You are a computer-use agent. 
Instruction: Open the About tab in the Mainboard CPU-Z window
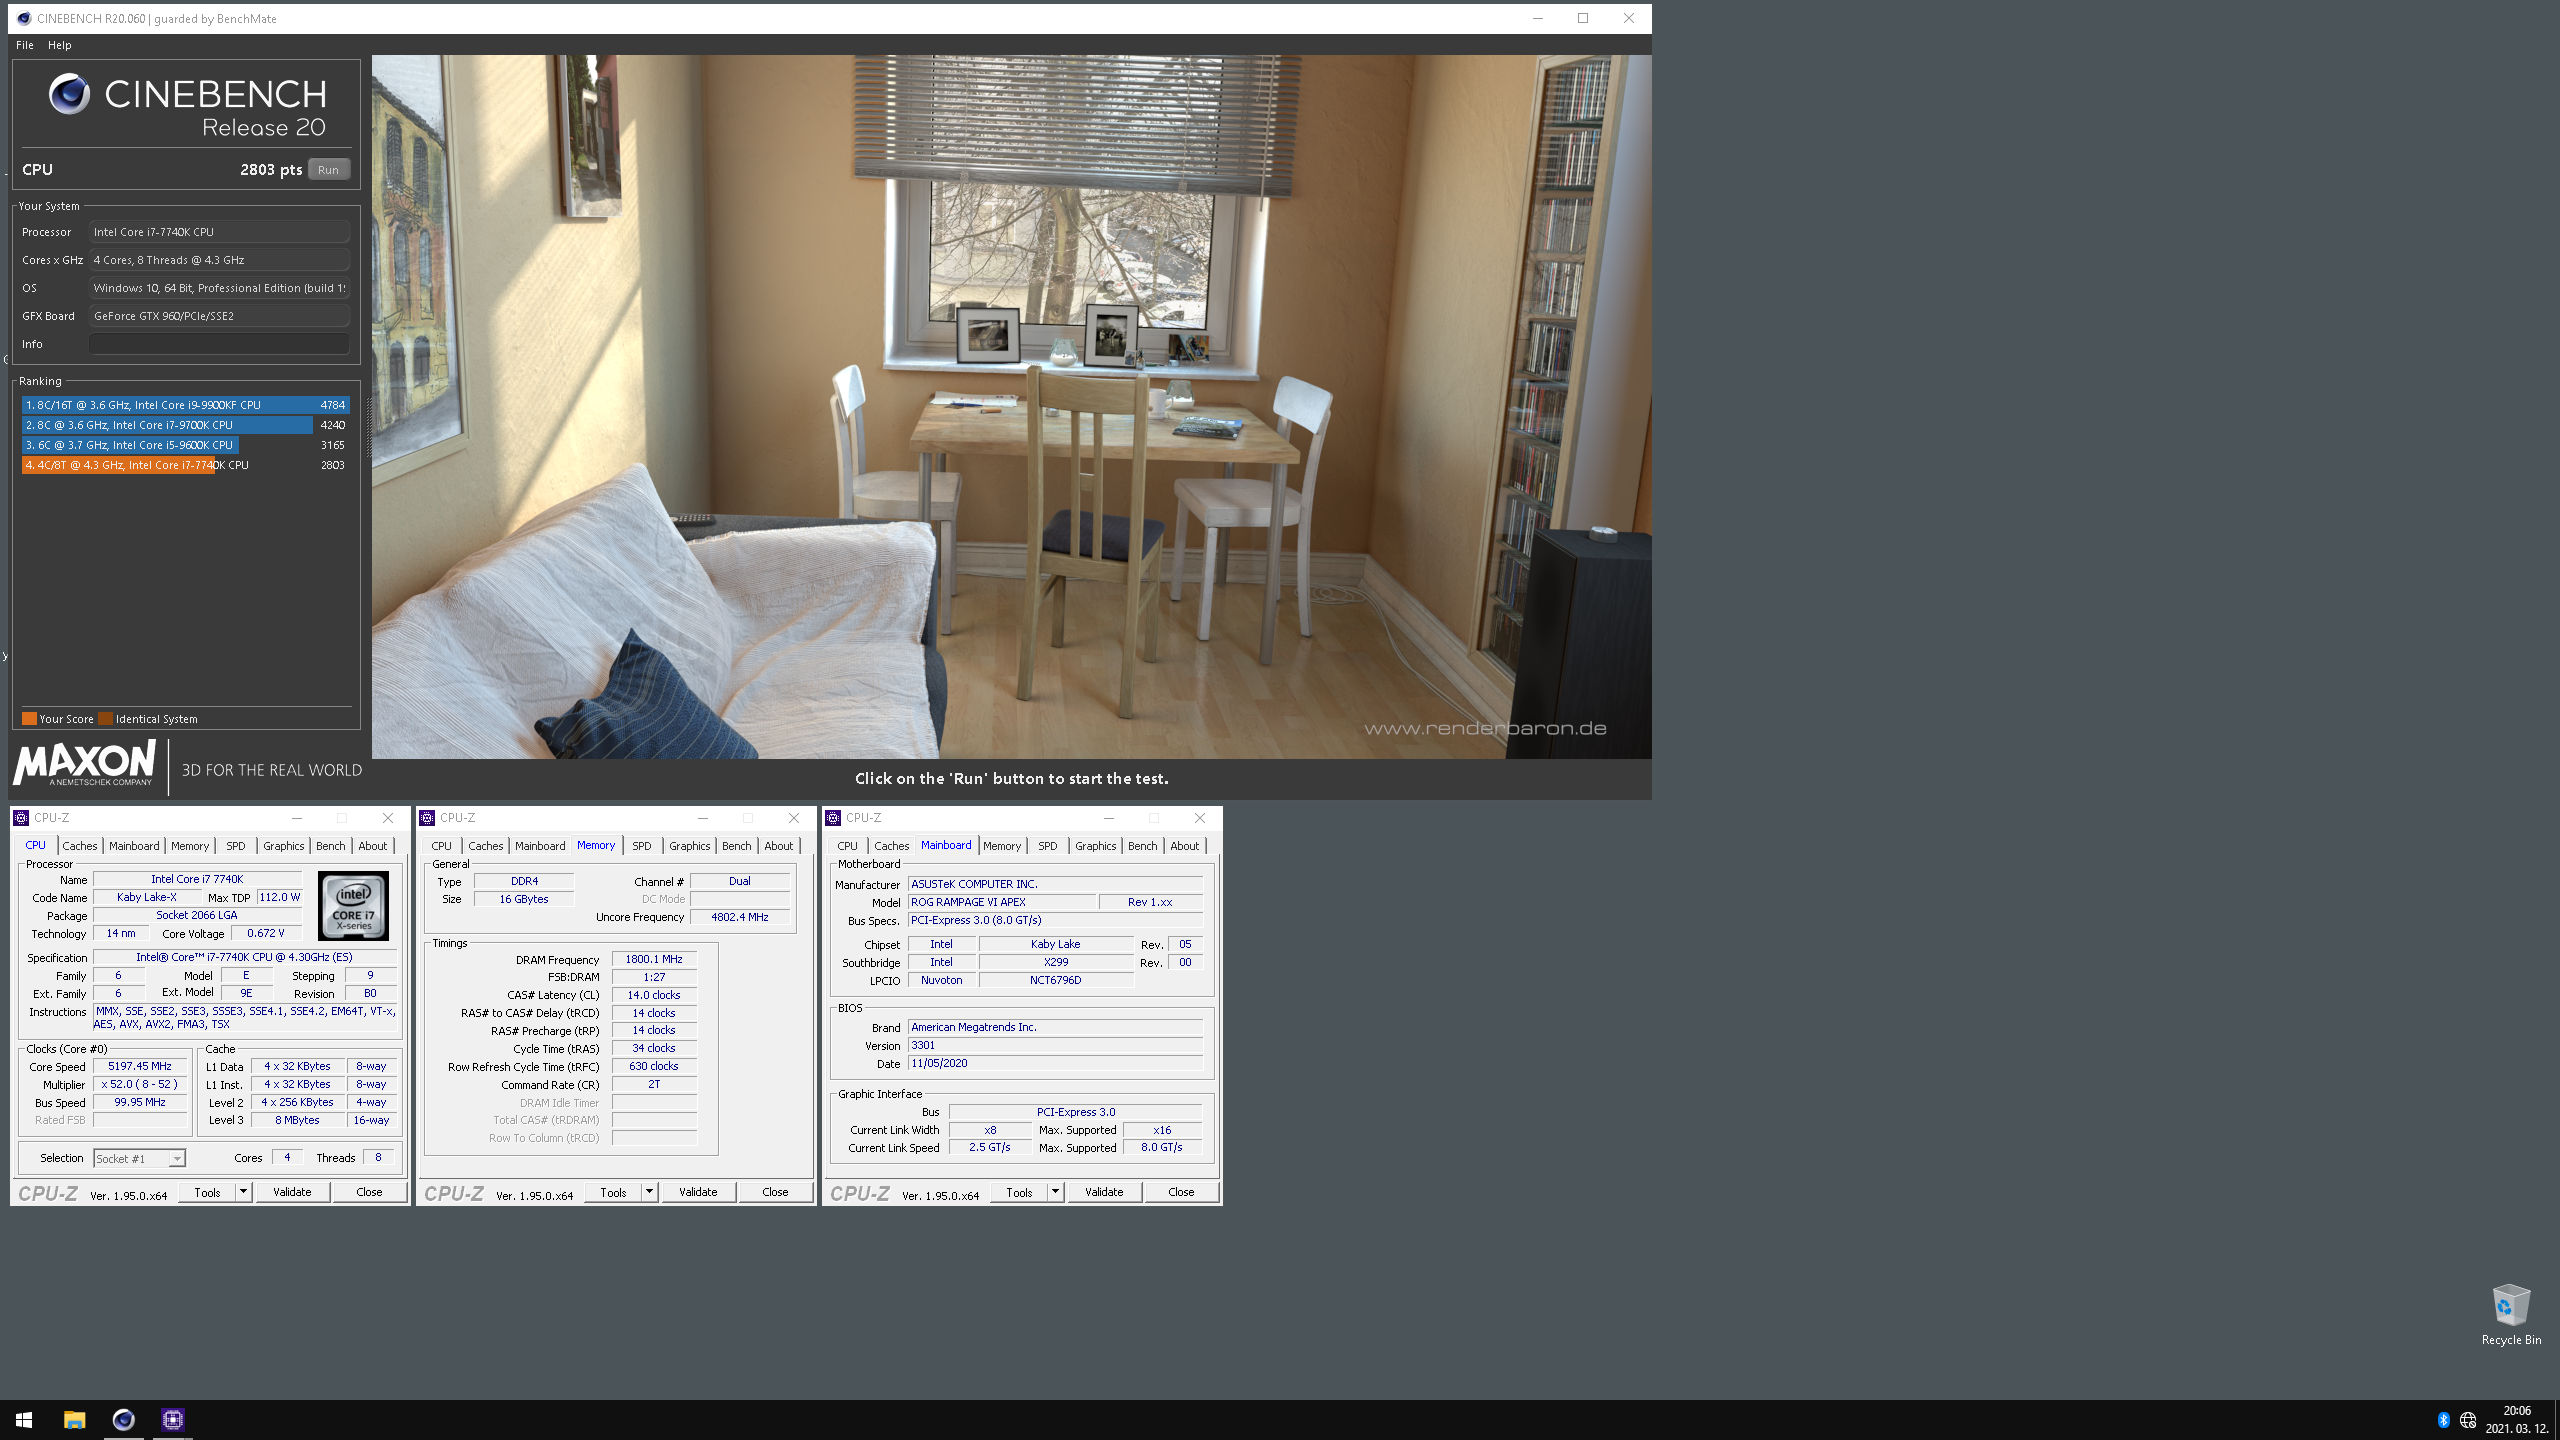point(1185,846)
